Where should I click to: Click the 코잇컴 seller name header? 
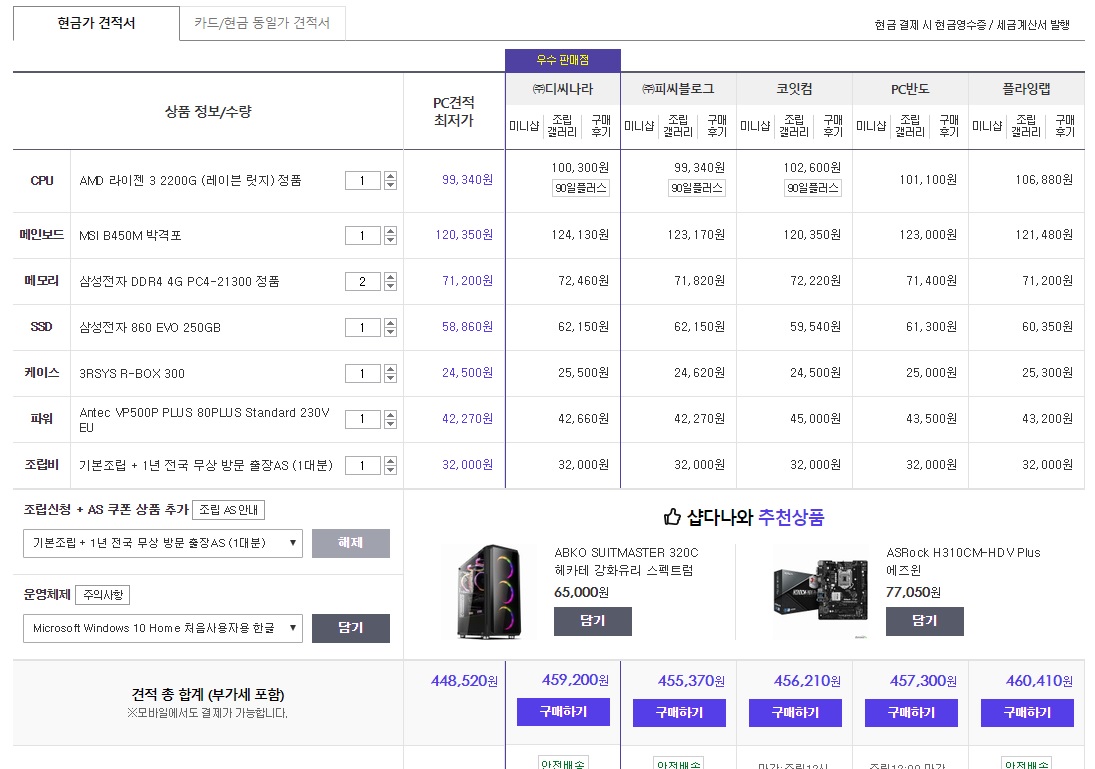(795, 89)
